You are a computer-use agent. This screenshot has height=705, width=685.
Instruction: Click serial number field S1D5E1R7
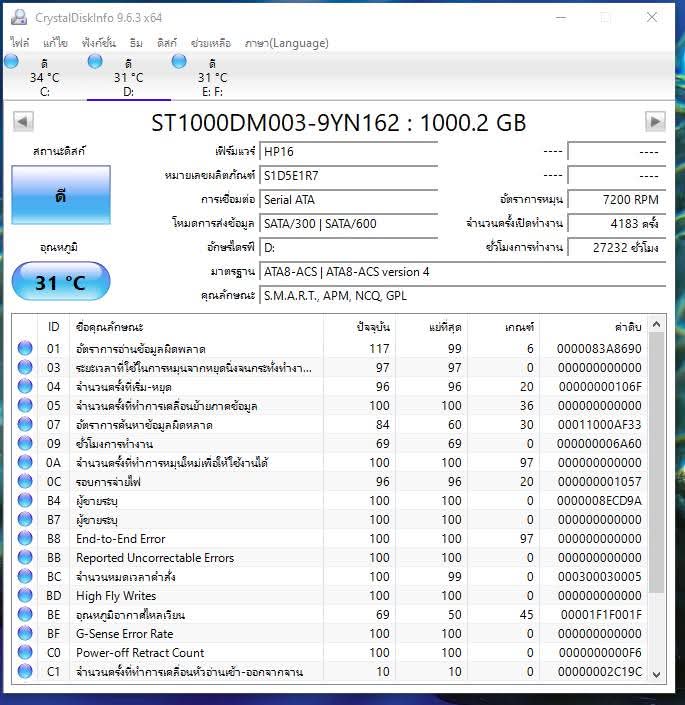coord(349,175)
